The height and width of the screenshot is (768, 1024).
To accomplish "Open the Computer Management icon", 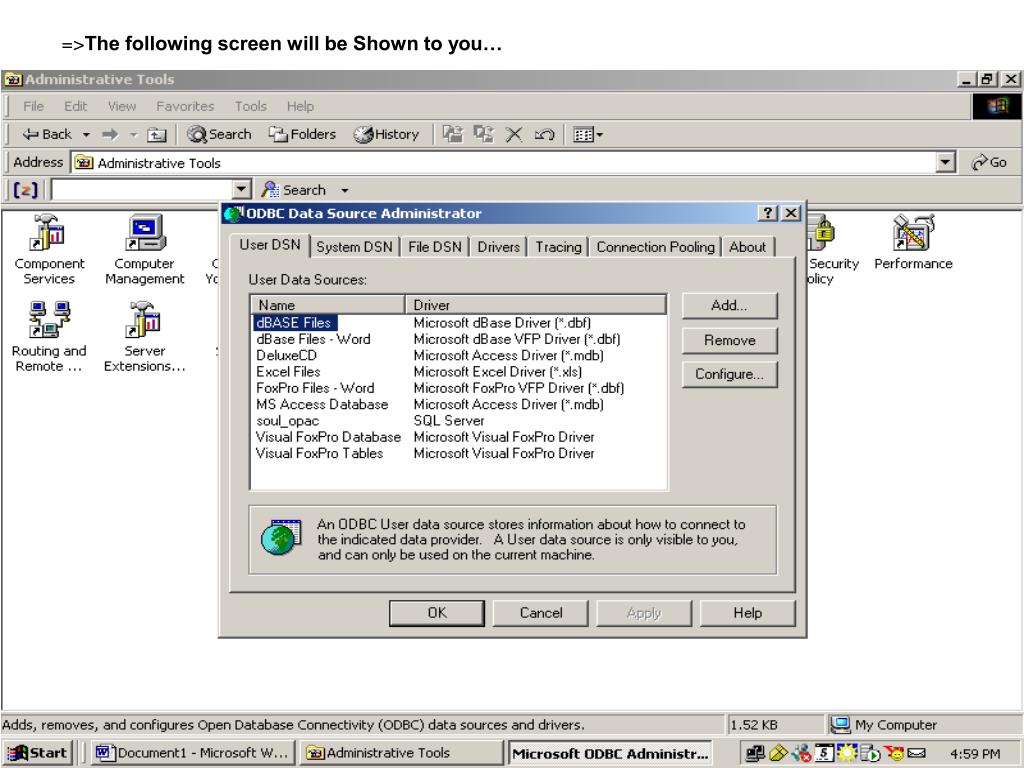I will (x=144, y=249).
